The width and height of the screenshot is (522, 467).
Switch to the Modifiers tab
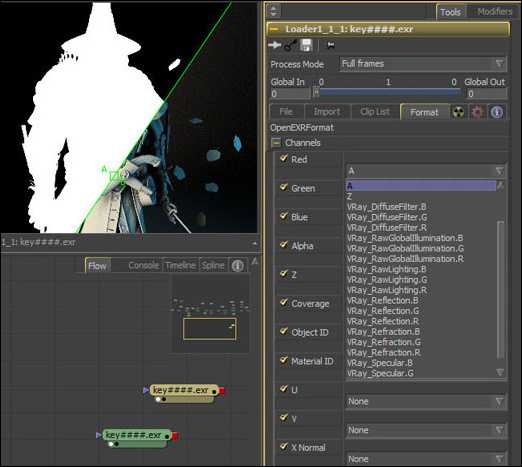494,12
